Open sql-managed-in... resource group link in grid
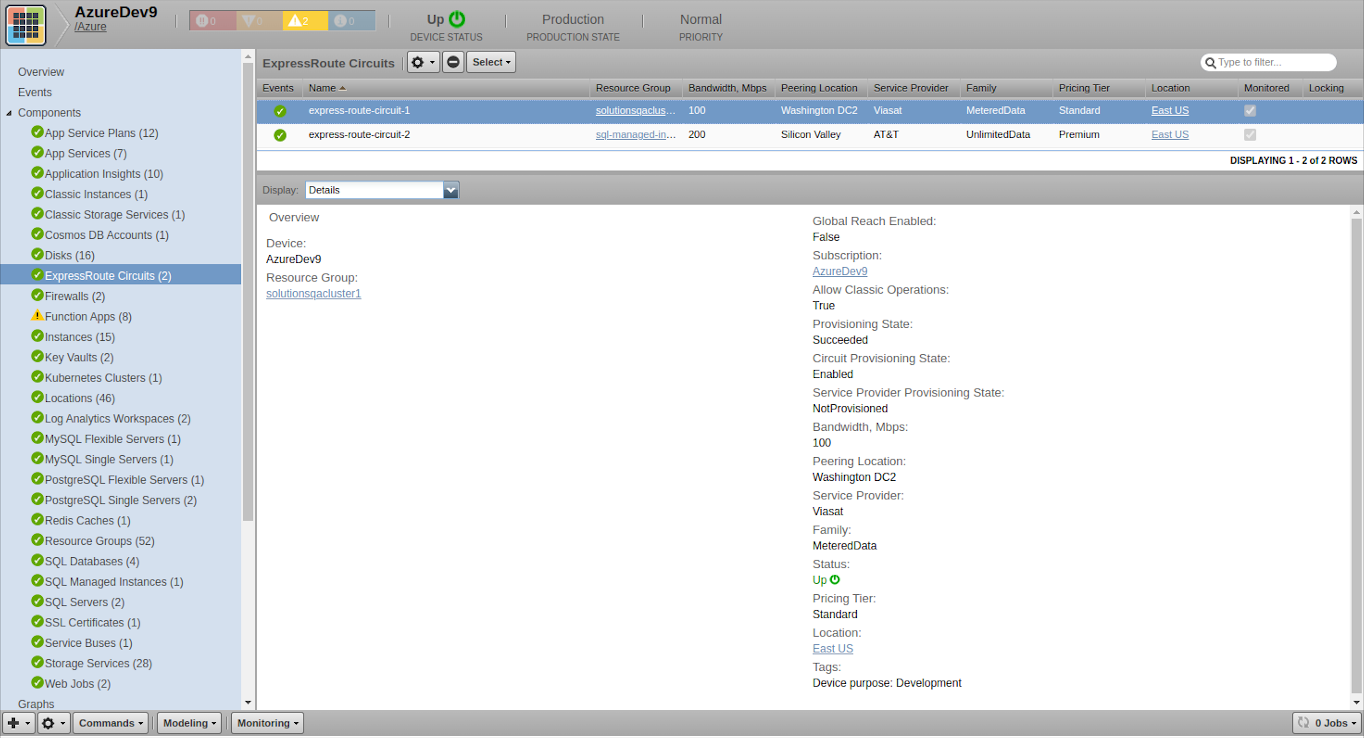The image size is (1364, 738). (x=636, y=135)
